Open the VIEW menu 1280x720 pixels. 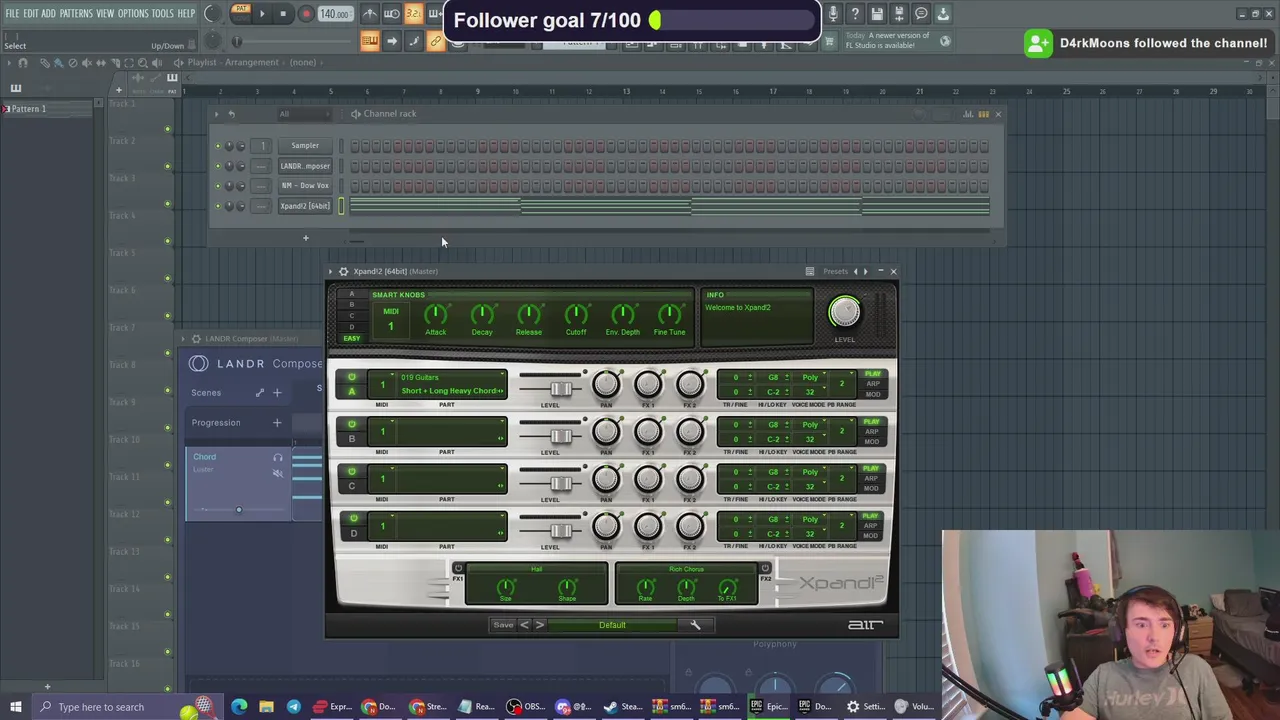[x=105, y=13]
